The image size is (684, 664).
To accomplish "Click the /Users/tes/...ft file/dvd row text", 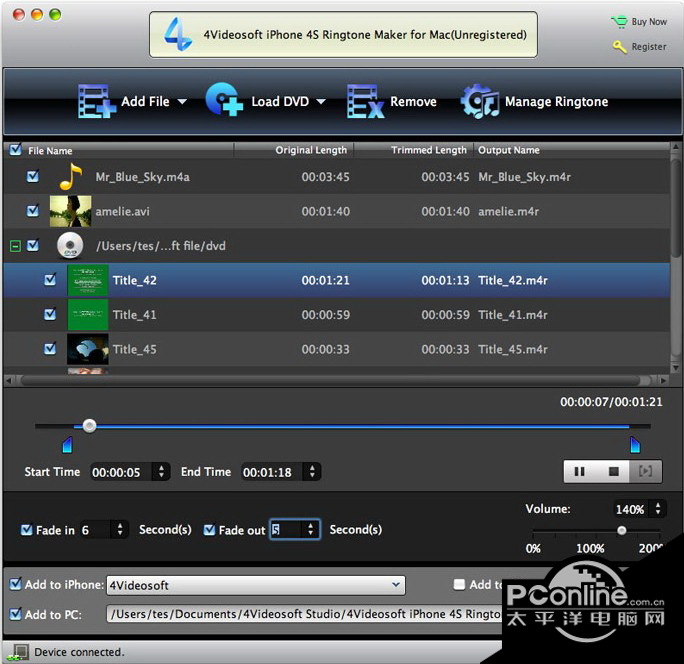I will (x=161, y=246).
